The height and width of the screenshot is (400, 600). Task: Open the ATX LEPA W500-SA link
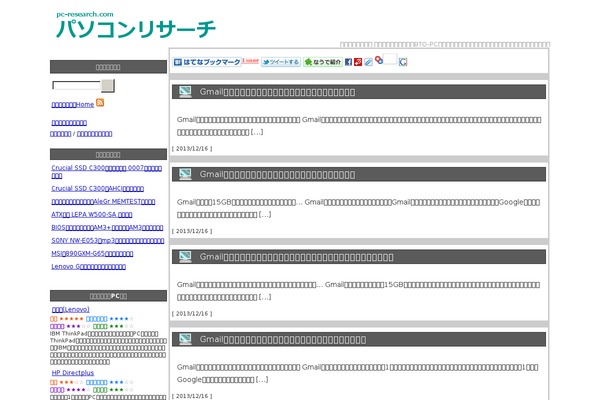(x=92, y=215)
